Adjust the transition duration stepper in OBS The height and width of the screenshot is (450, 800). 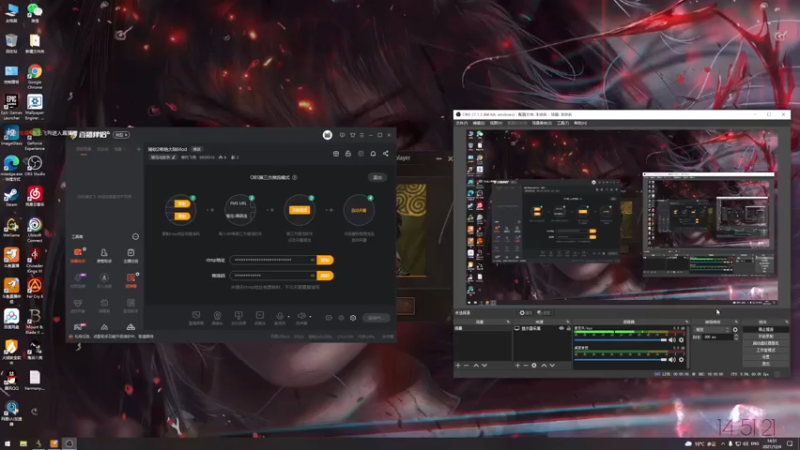tap(736, 337)
